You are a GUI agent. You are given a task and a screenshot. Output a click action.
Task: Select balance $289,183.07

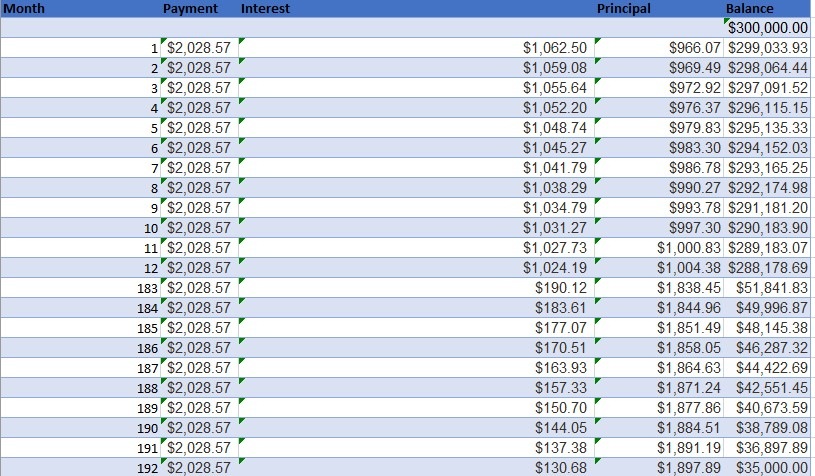click(x=767, y=248)
